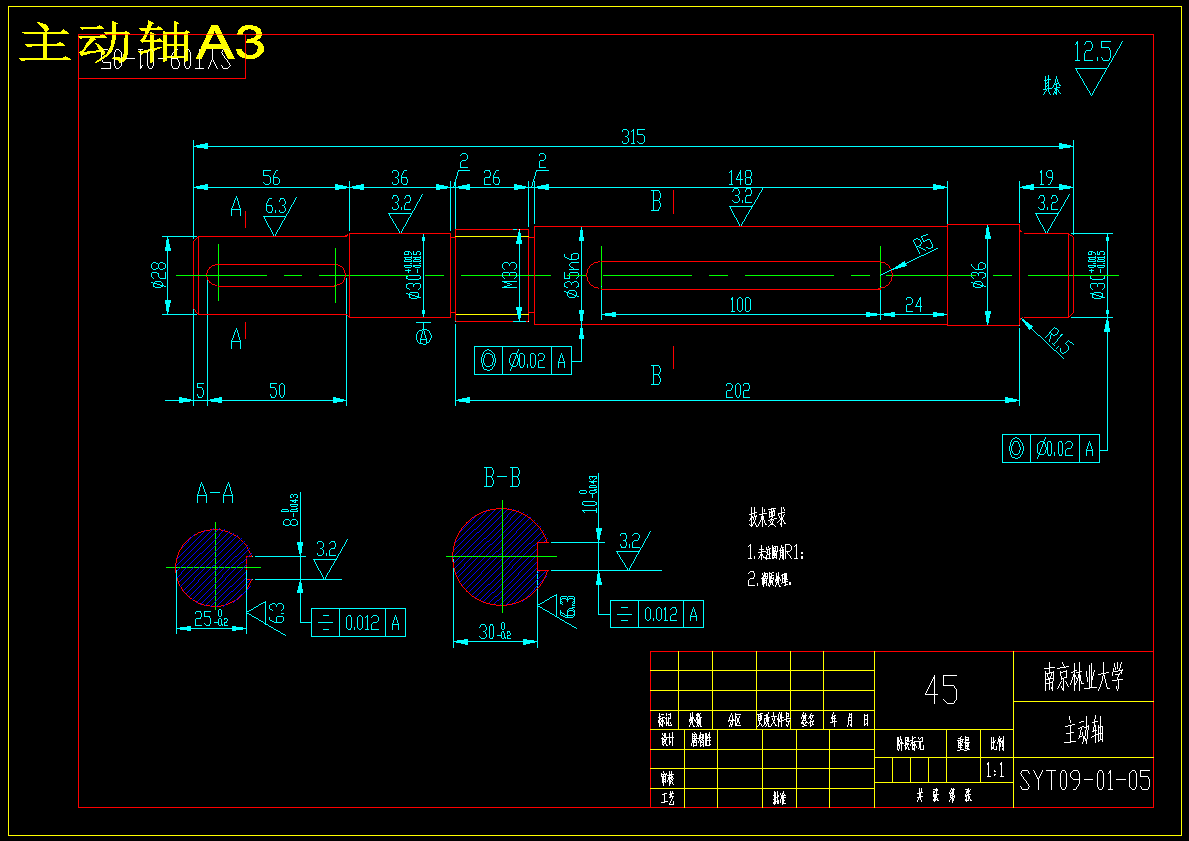Select the radius callout "R5"
The image size is (1189, 841).
[924, 245]
